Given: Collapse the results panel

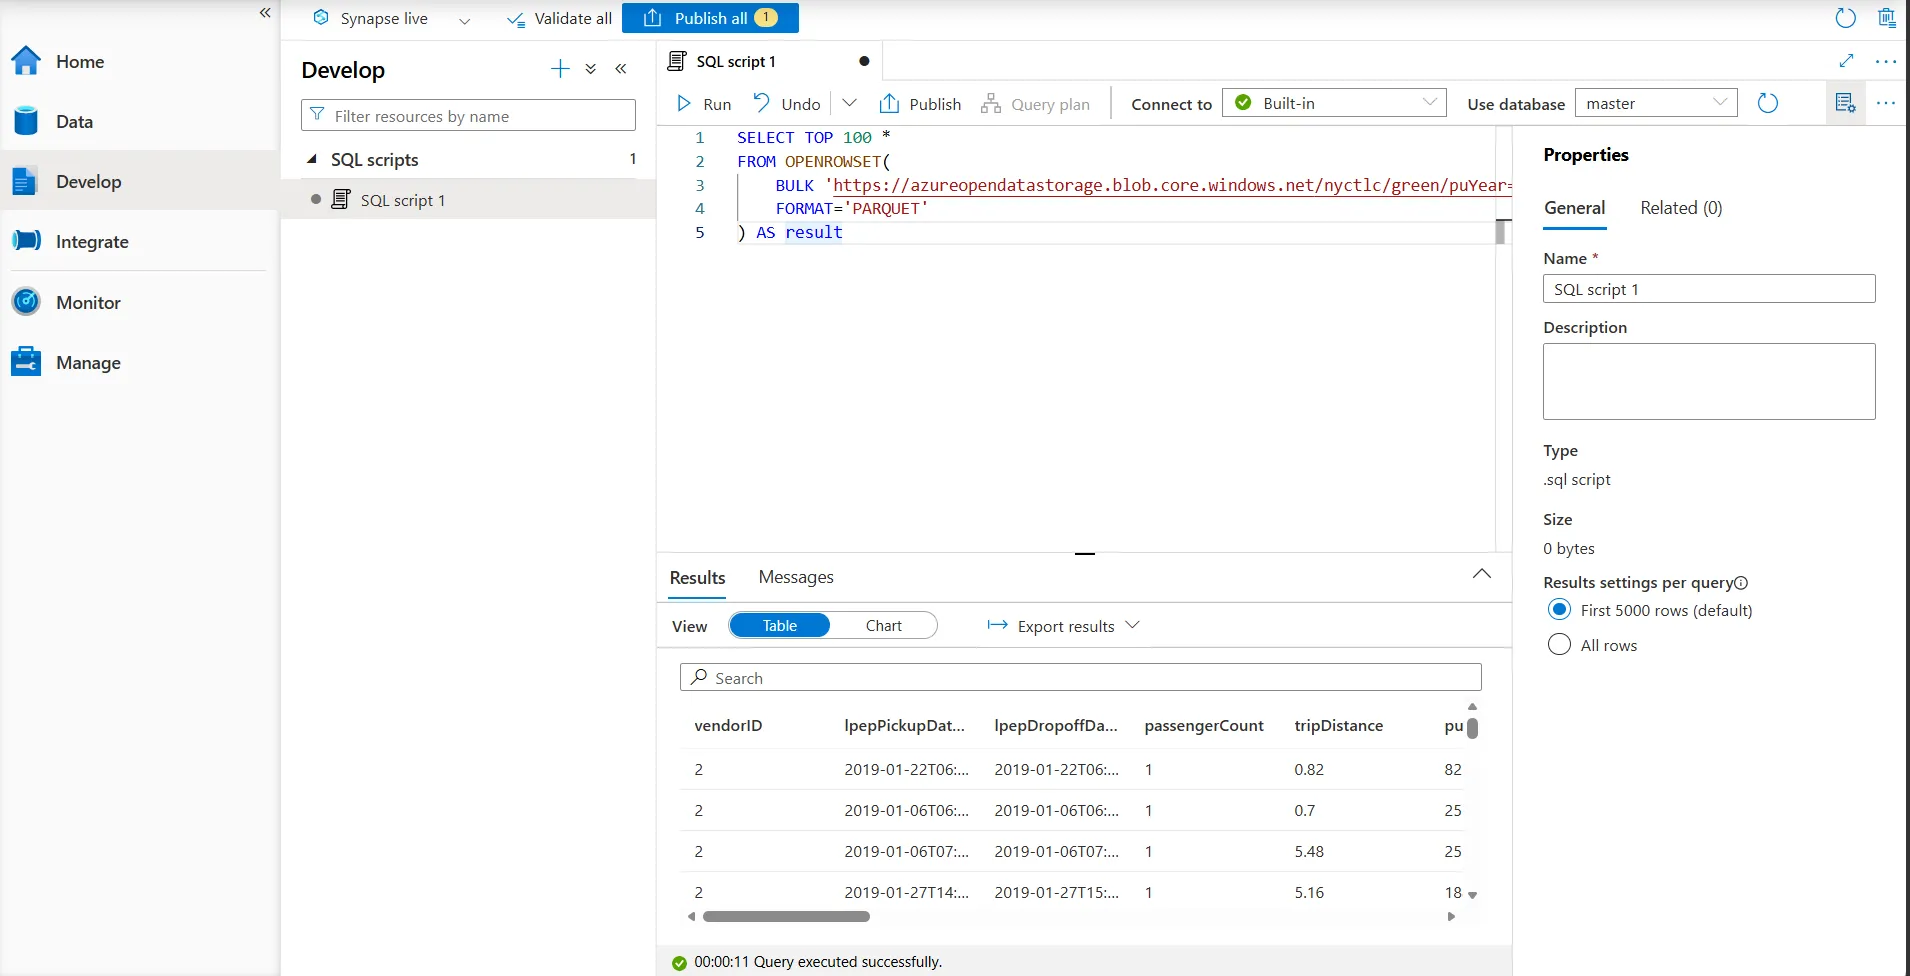Looking at the screenshot, I should (x=1482, y=574).
